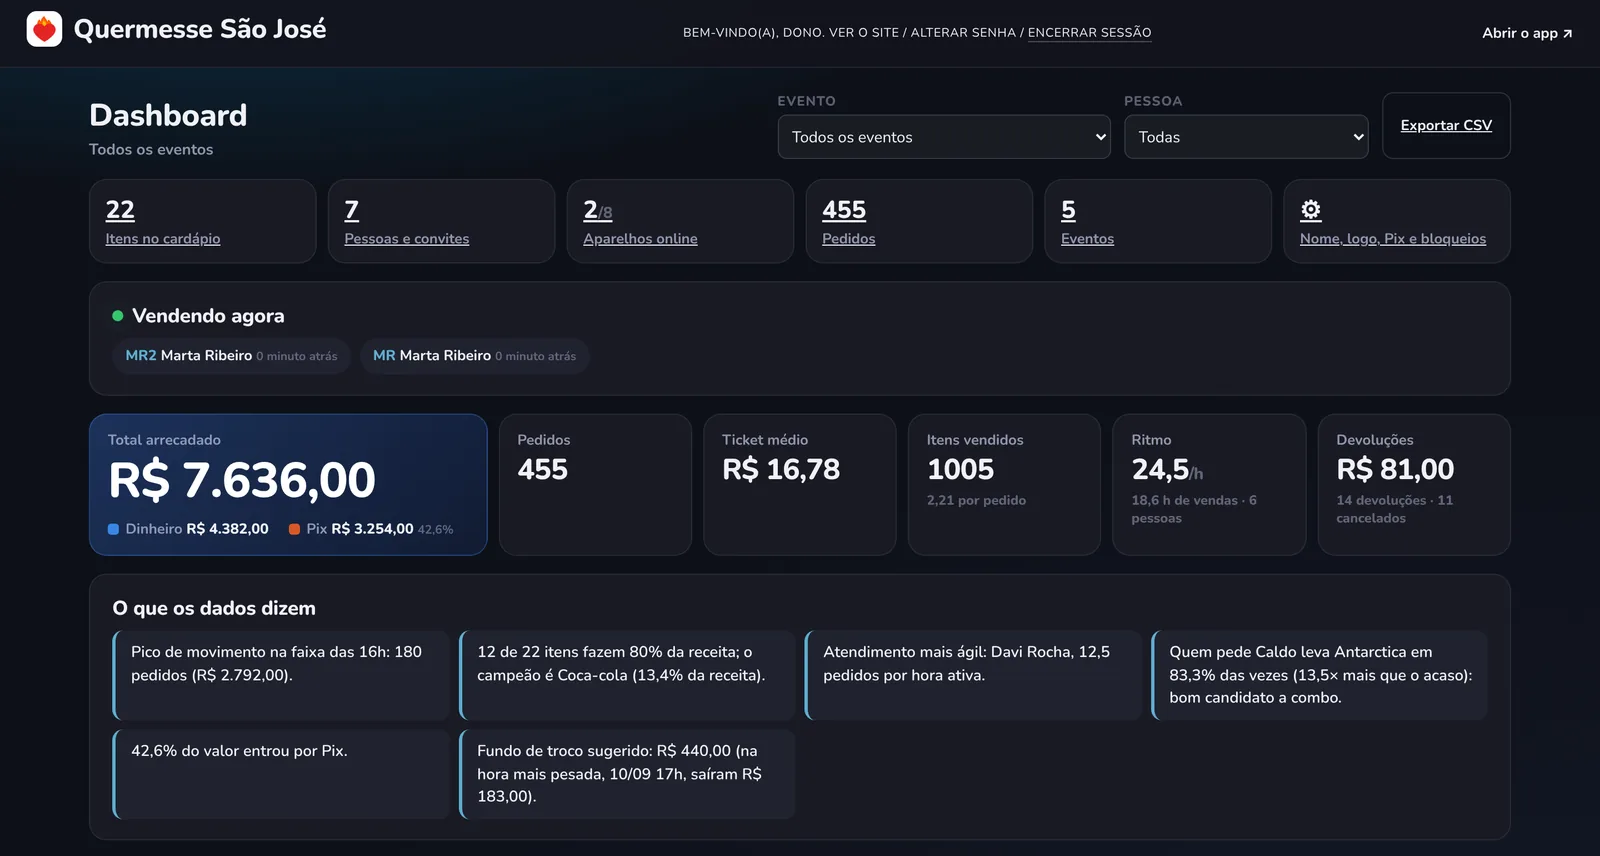Image resolution: width=1600 pixels, height=856 pixels.
Task: Click the 14 devoluções · 11 cancelados text
Action: [1394, 509]
